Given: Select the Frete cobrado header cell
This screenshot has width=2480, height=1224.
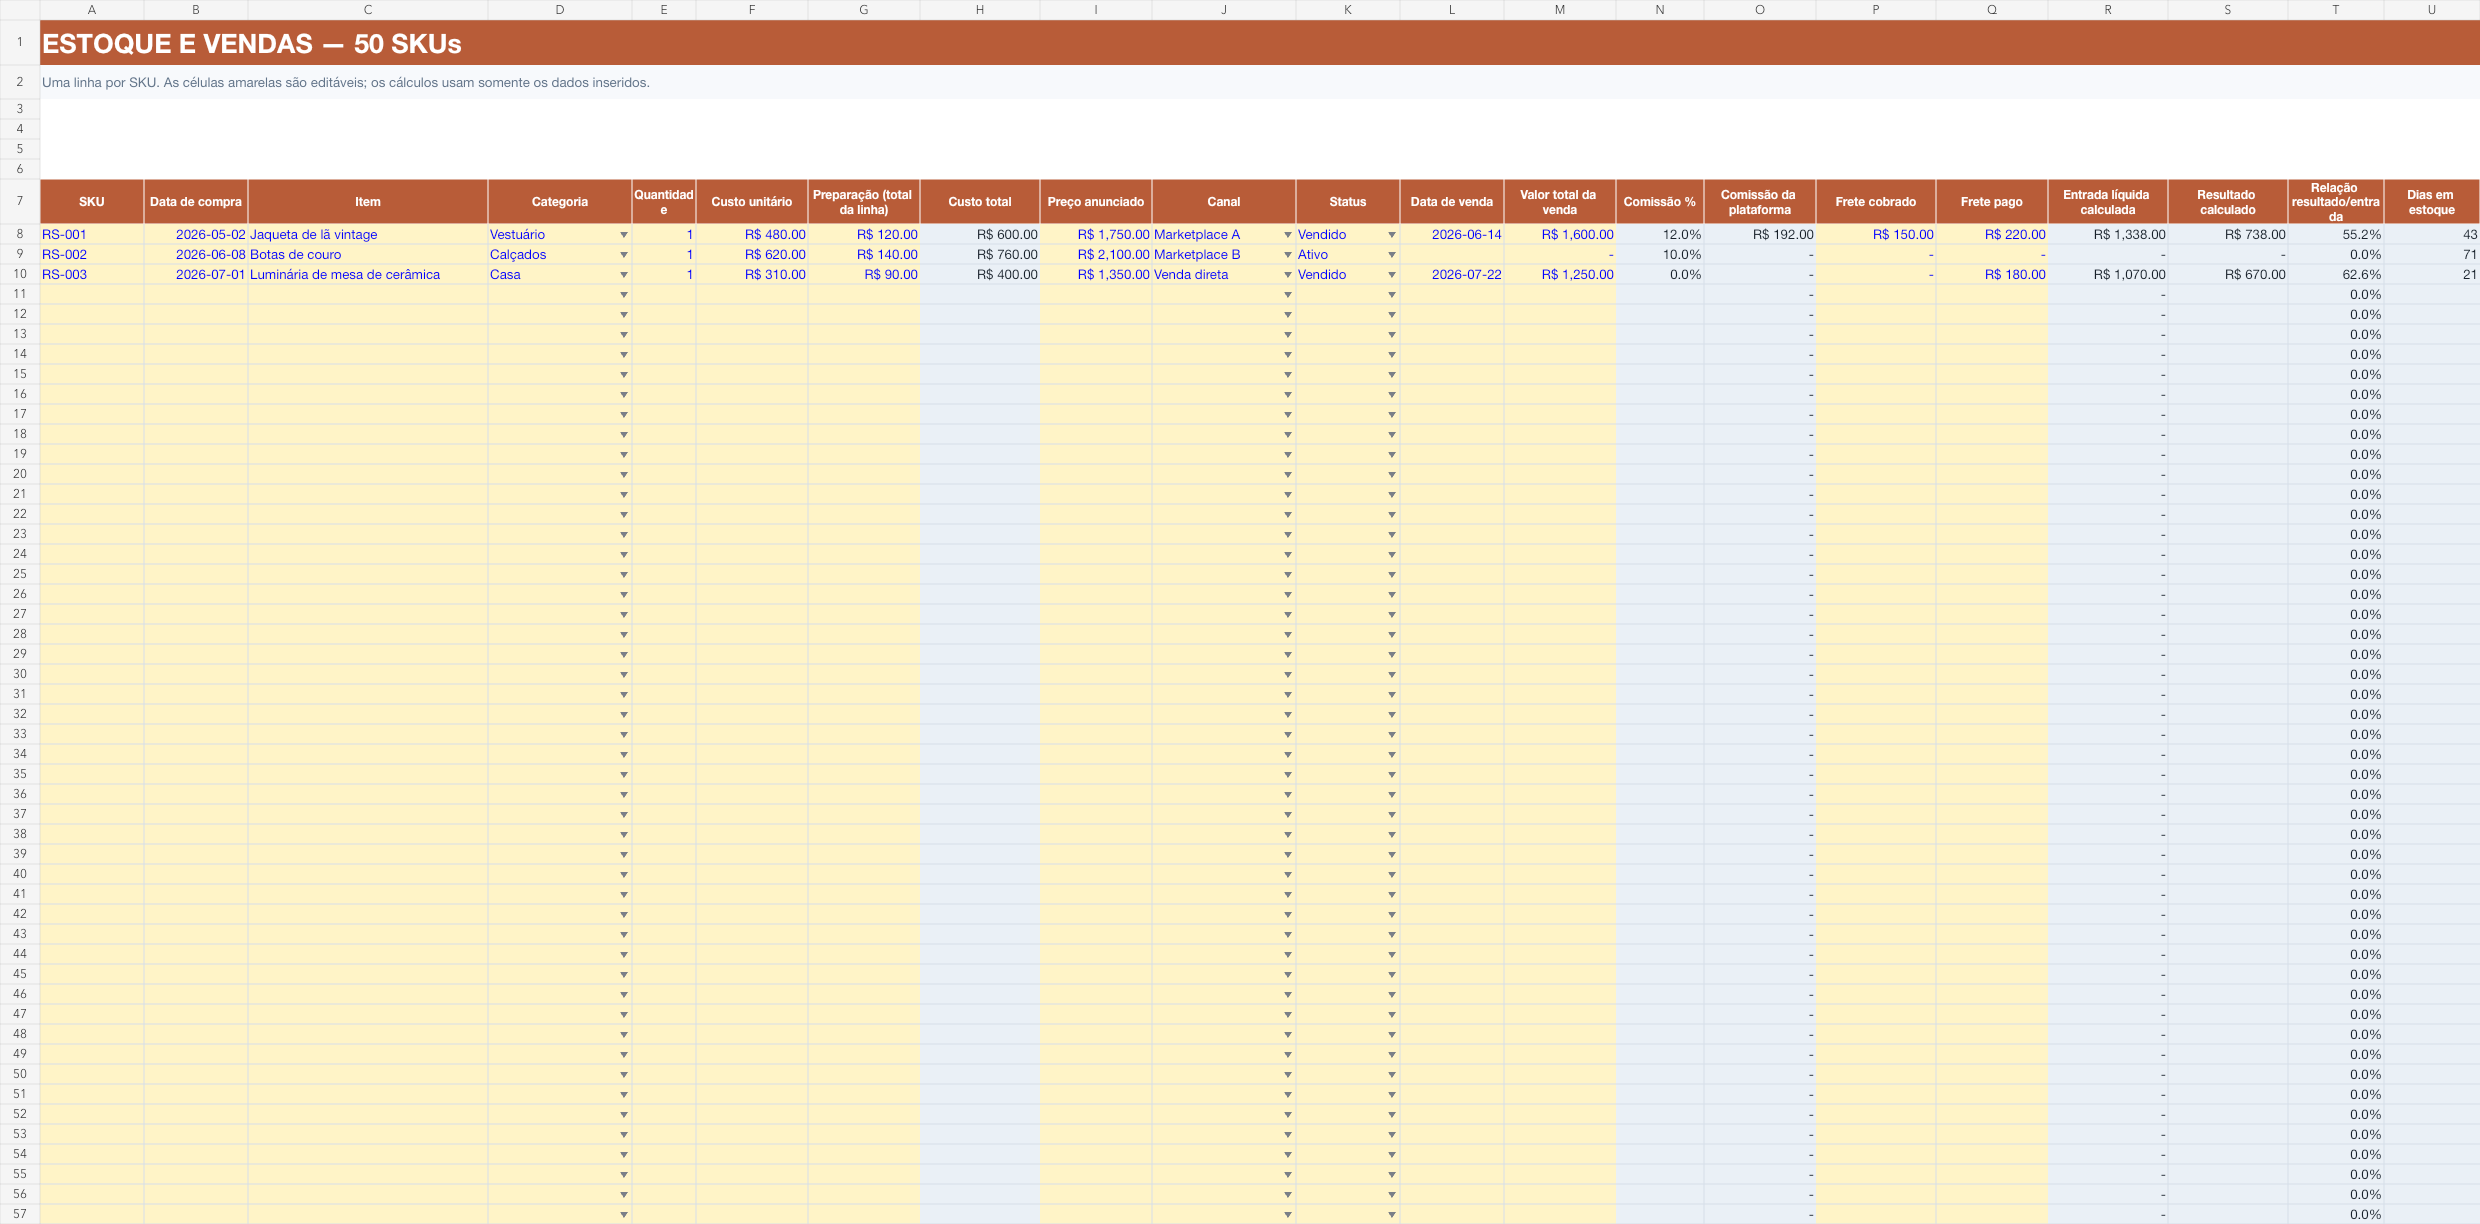Looking at the screenshot, I should click(1876, 202).
